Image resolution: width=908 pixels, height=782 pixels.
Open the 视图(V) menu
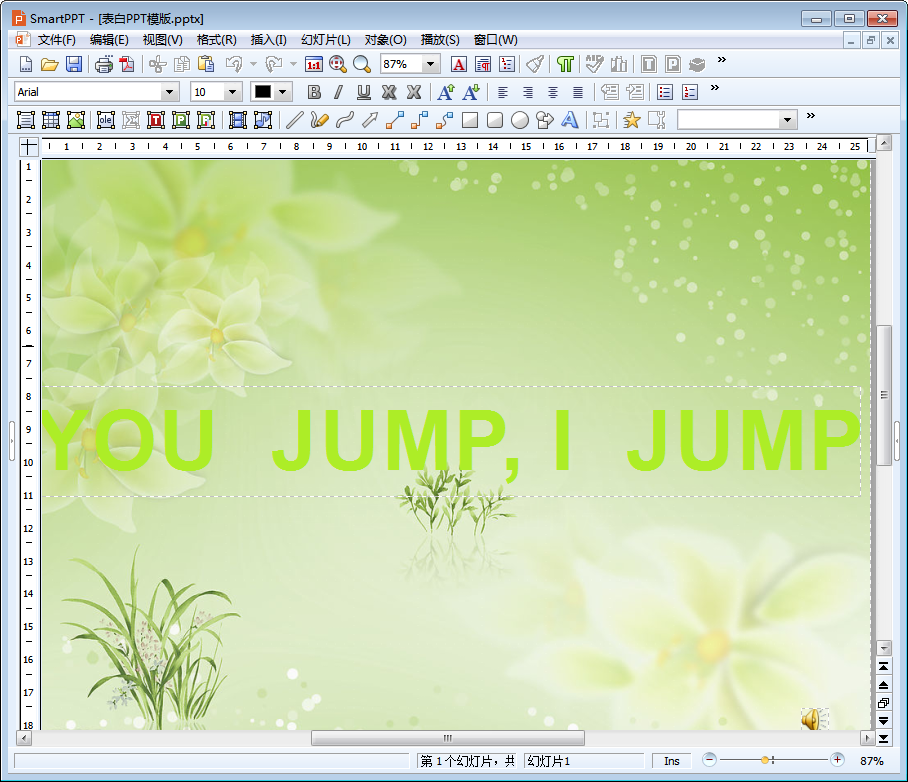162,40
